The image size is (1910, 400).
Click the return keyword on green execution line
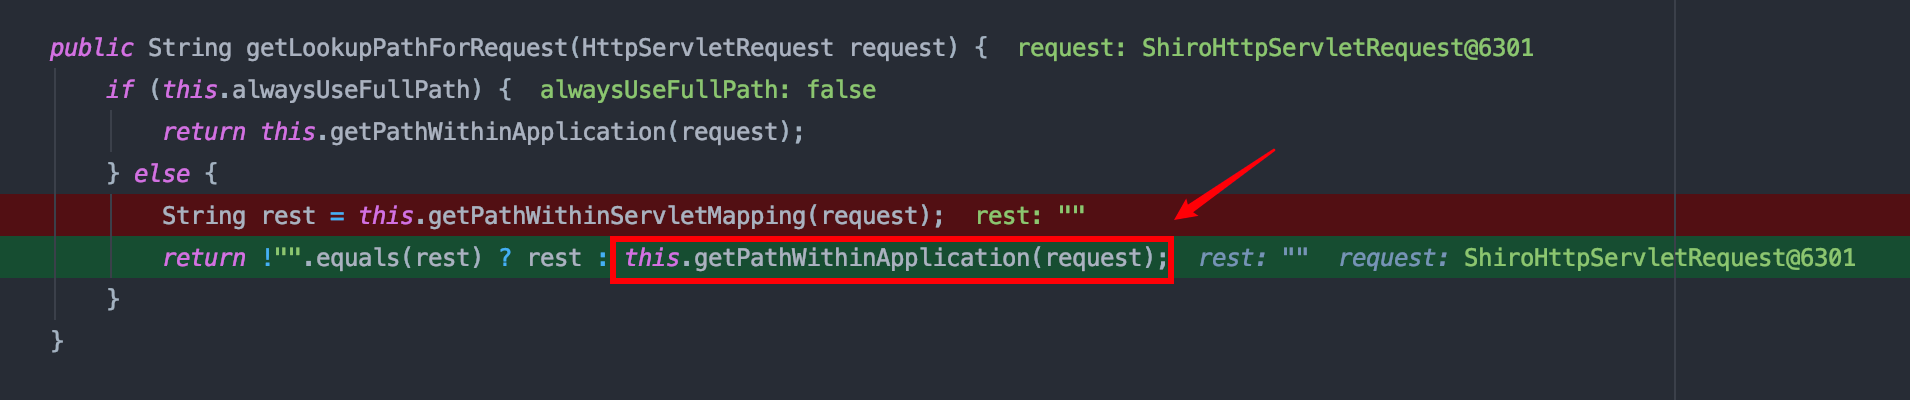(x=204, y=258)
